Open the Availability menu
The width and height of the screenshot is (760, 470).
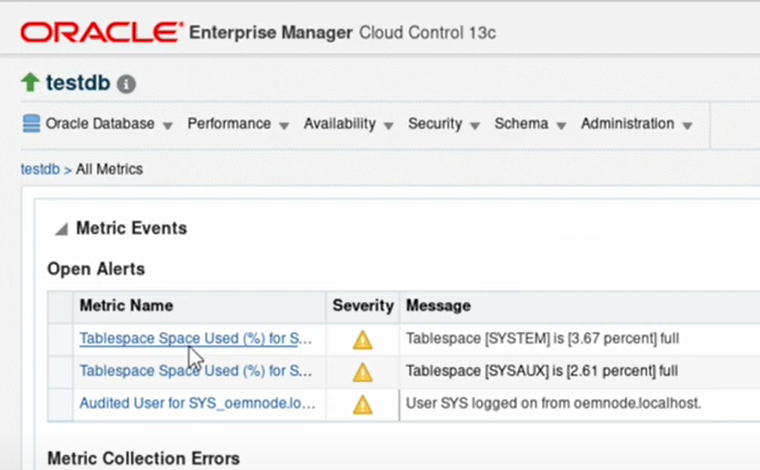pos(348,124)
